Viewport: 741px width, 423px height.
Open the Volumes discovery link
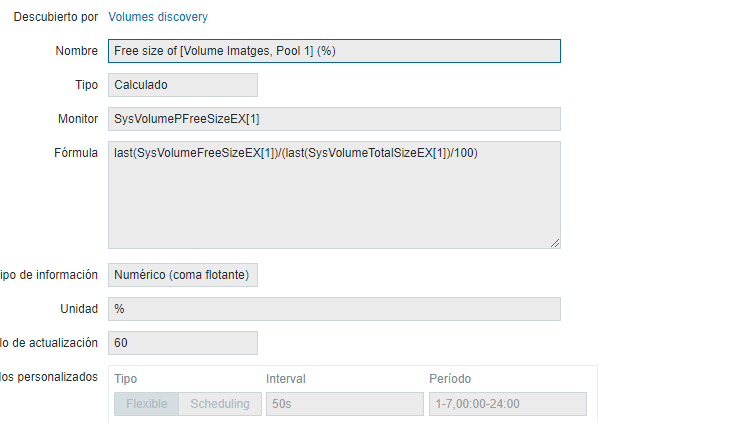coord(158,17)
